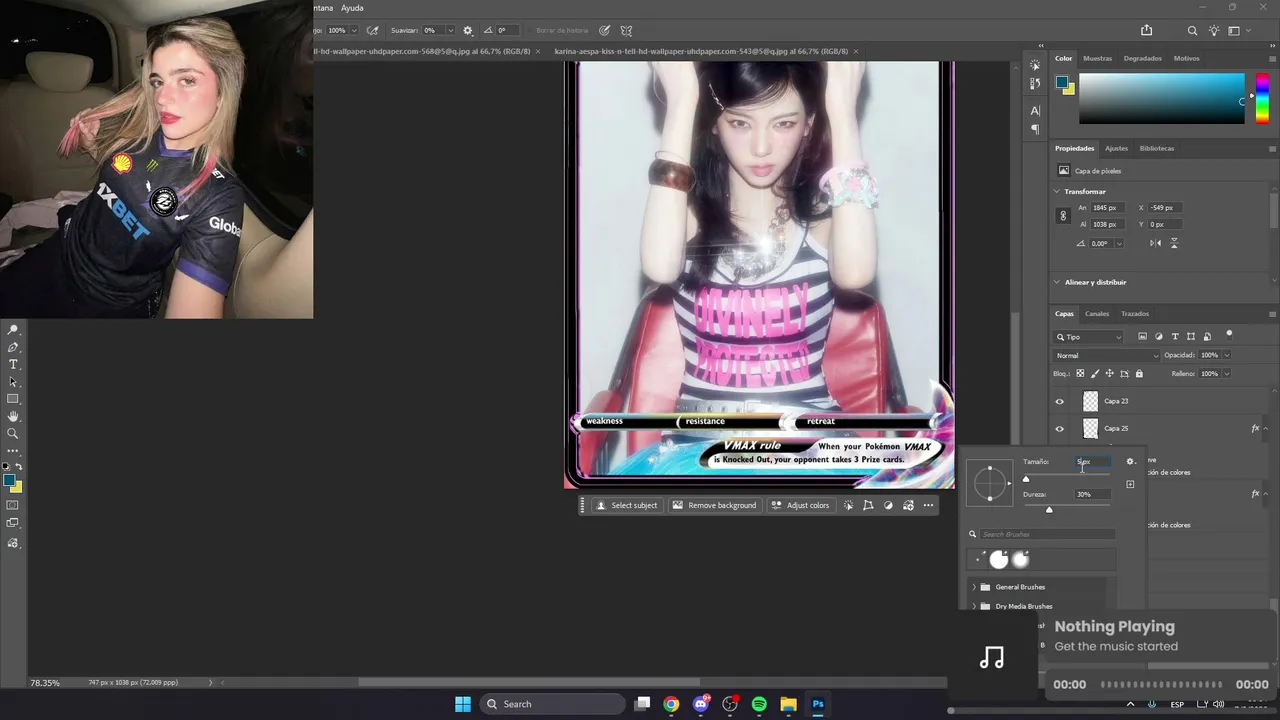Click the Search icon in the top bar

pyautogui.click(x=1192, y=31)
